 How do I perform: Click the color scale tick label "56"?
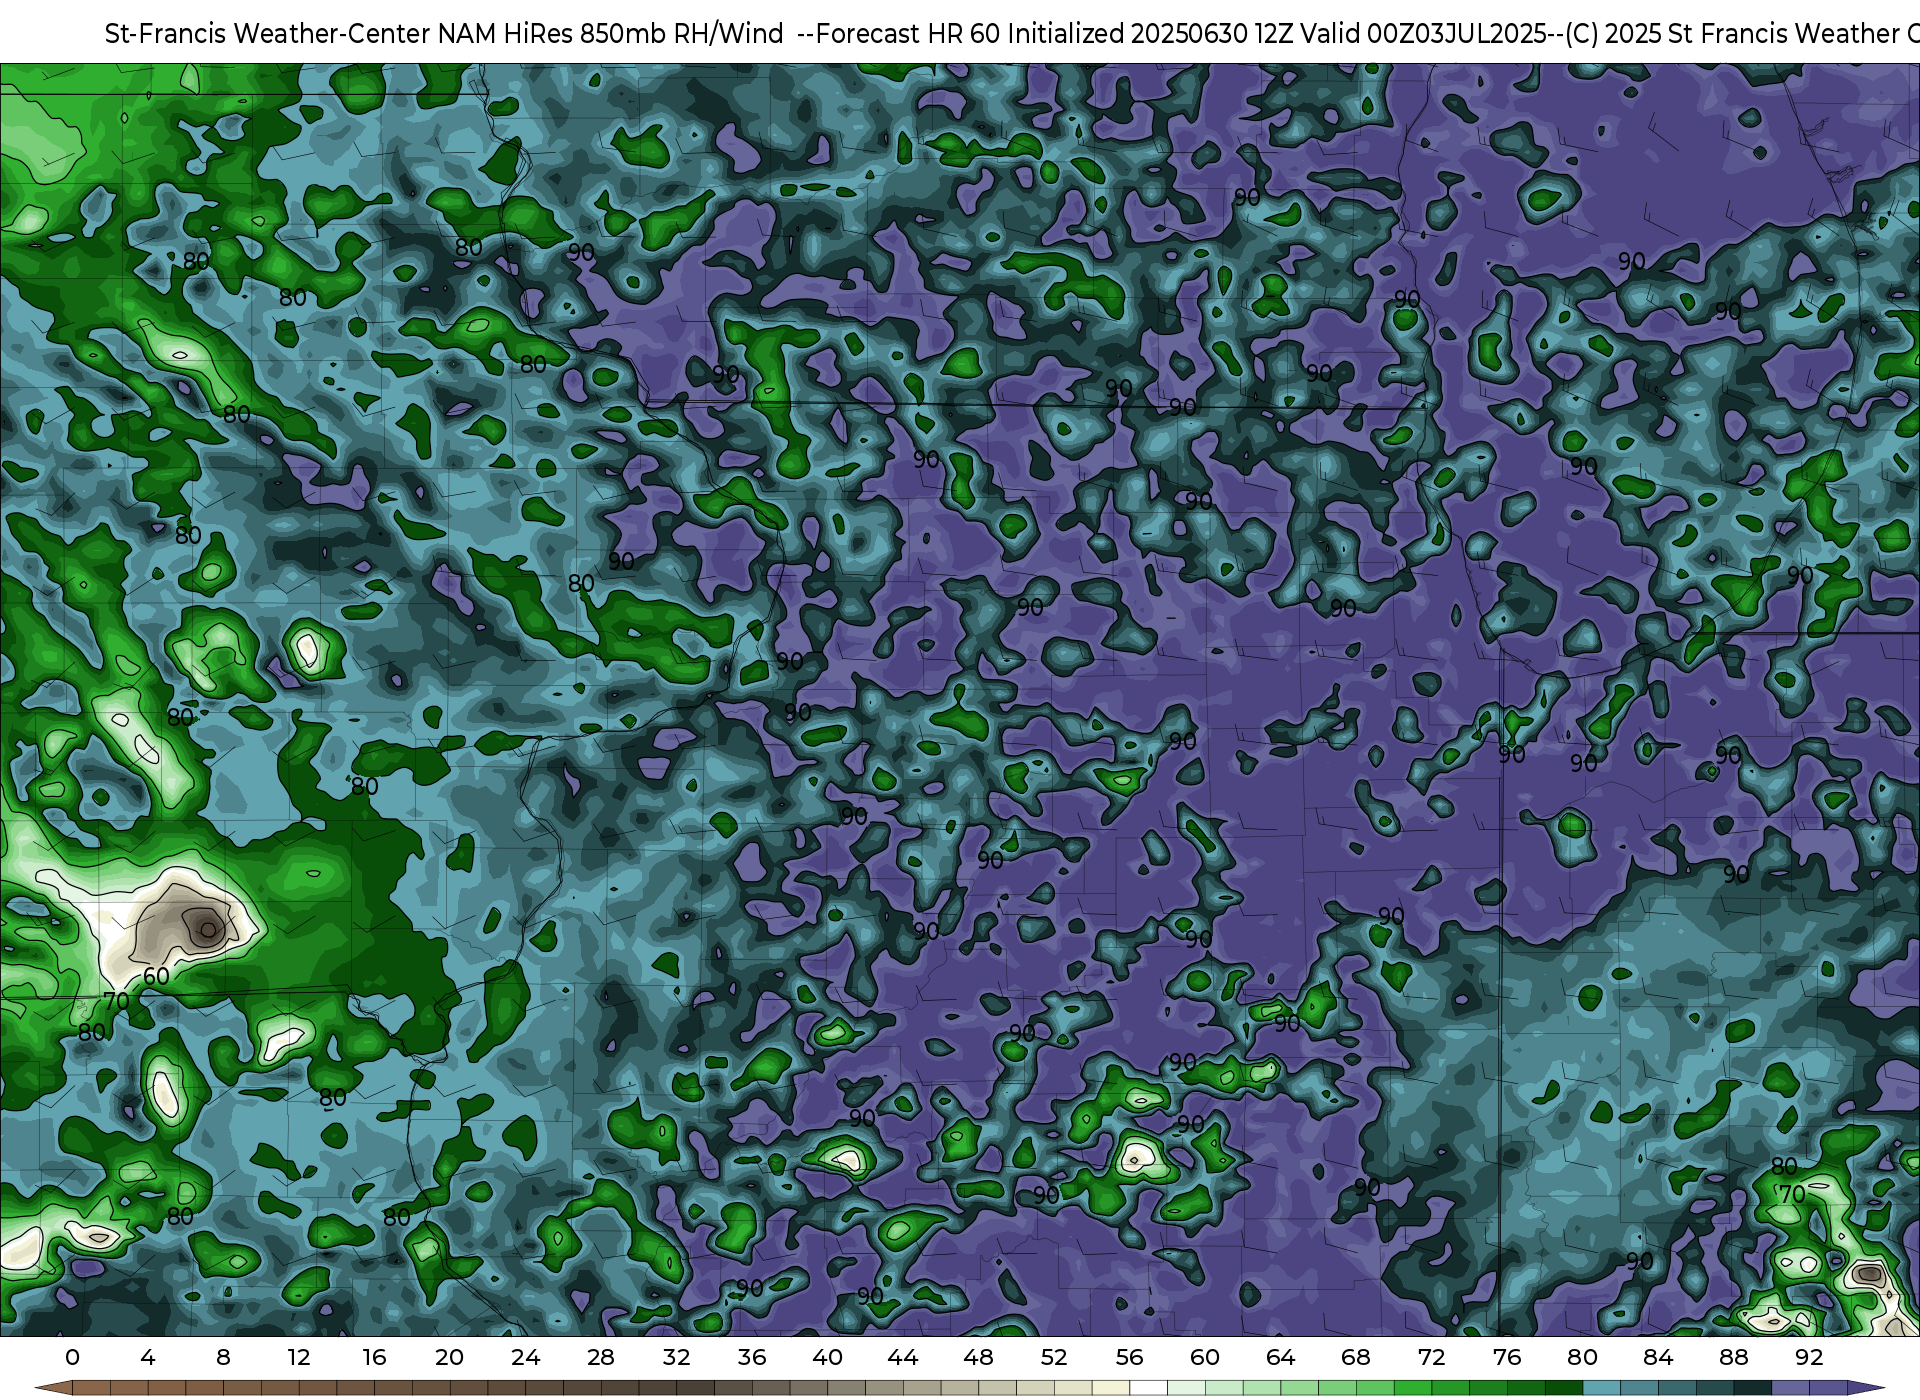coord(1129,1357)
